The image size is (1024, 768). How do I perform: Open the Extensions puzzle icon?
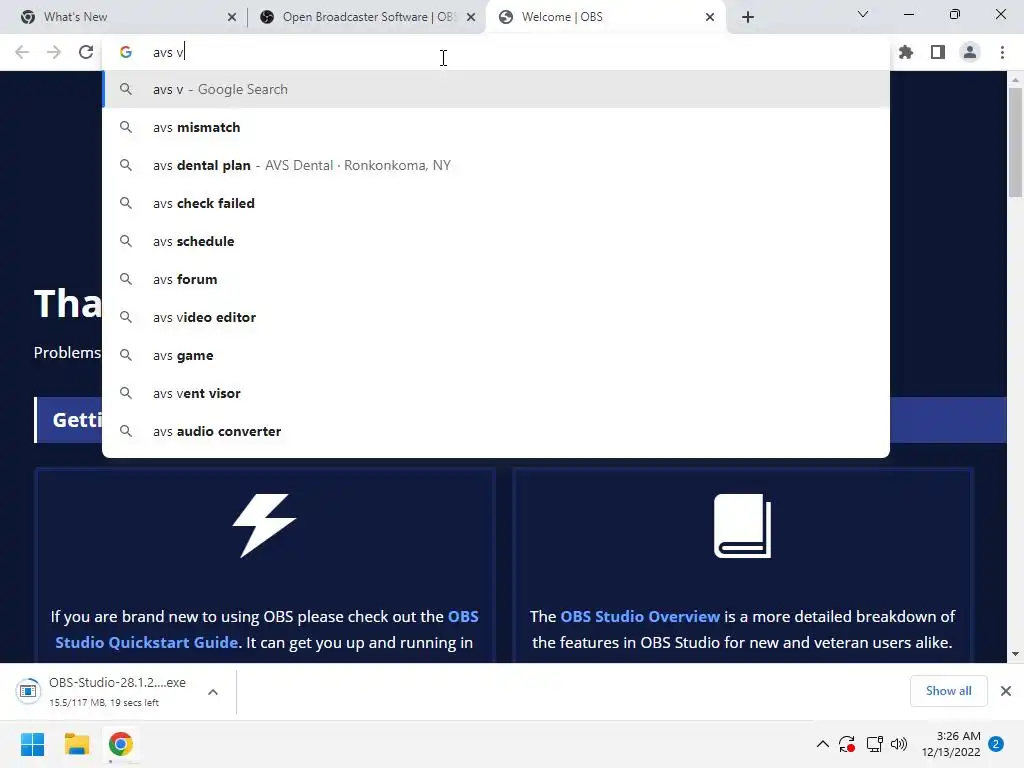click(x=906, y=52)
